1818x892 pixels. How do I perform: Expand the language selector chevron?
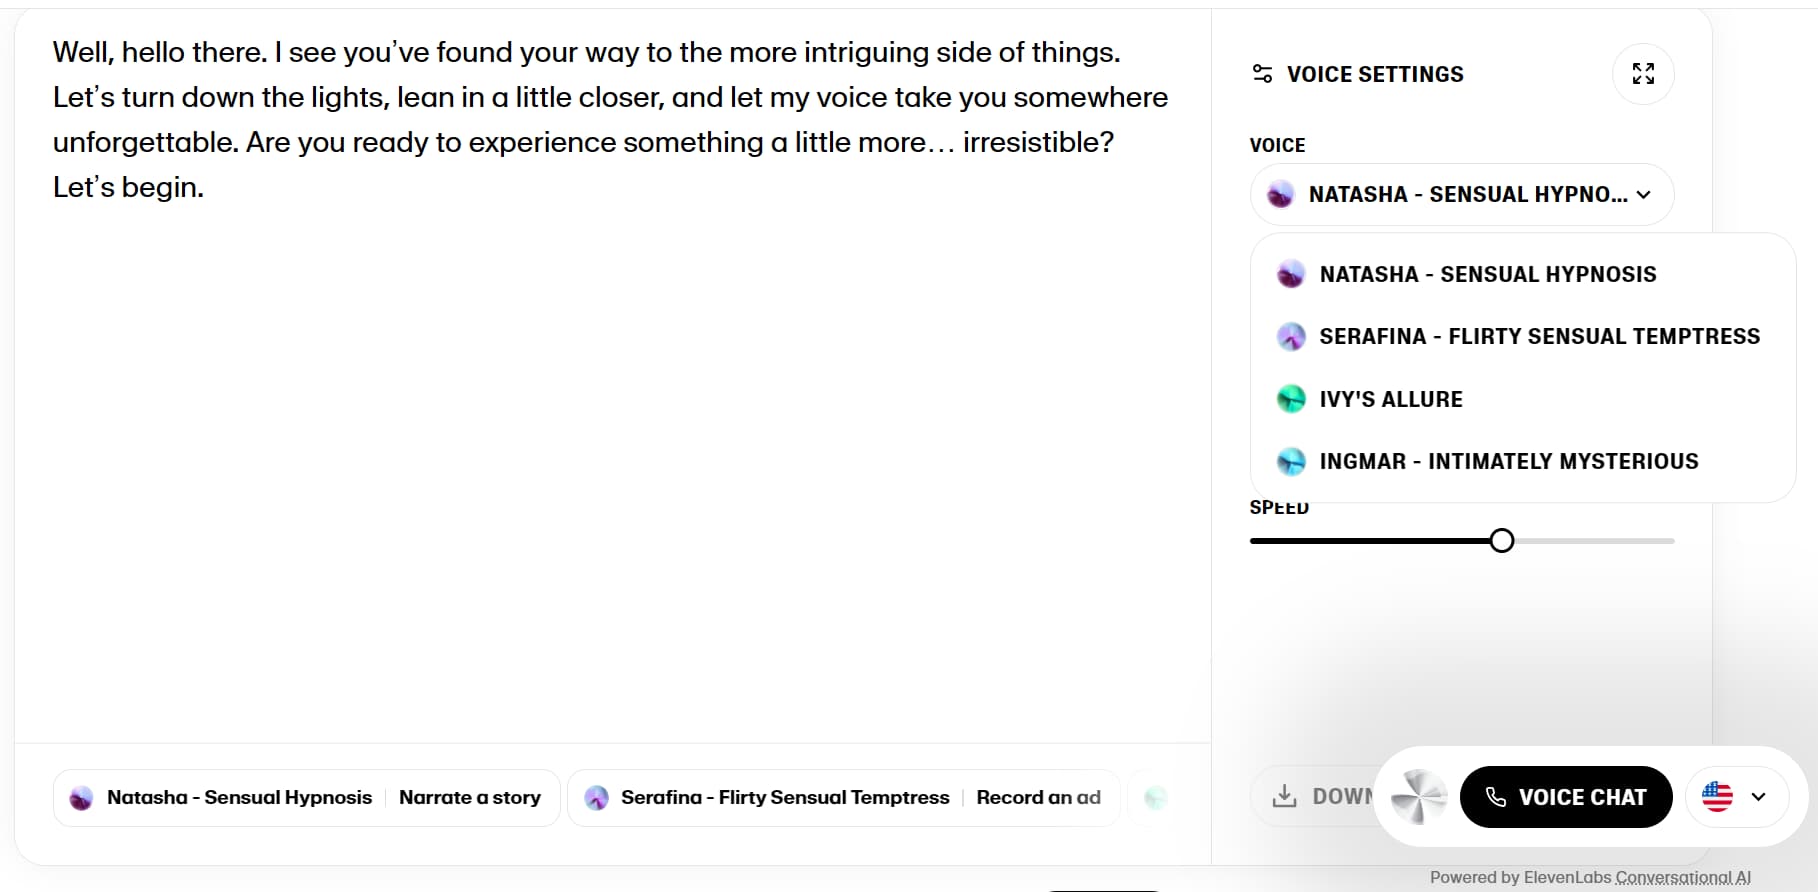[1758, 797]
